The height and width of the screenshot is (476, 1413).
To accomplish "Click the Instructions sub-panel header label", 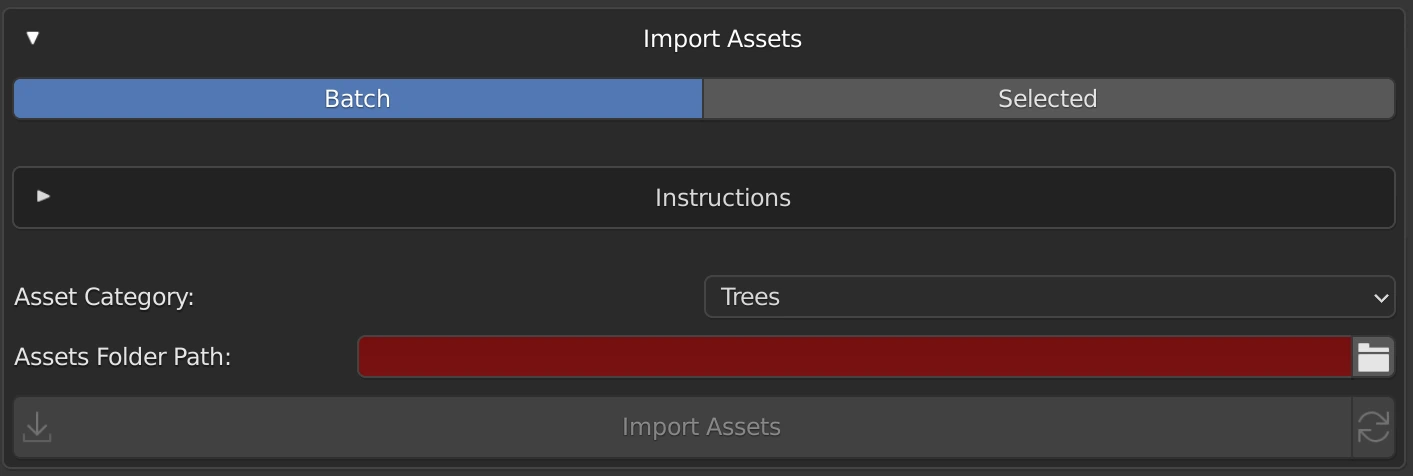I will click(722, 198).
